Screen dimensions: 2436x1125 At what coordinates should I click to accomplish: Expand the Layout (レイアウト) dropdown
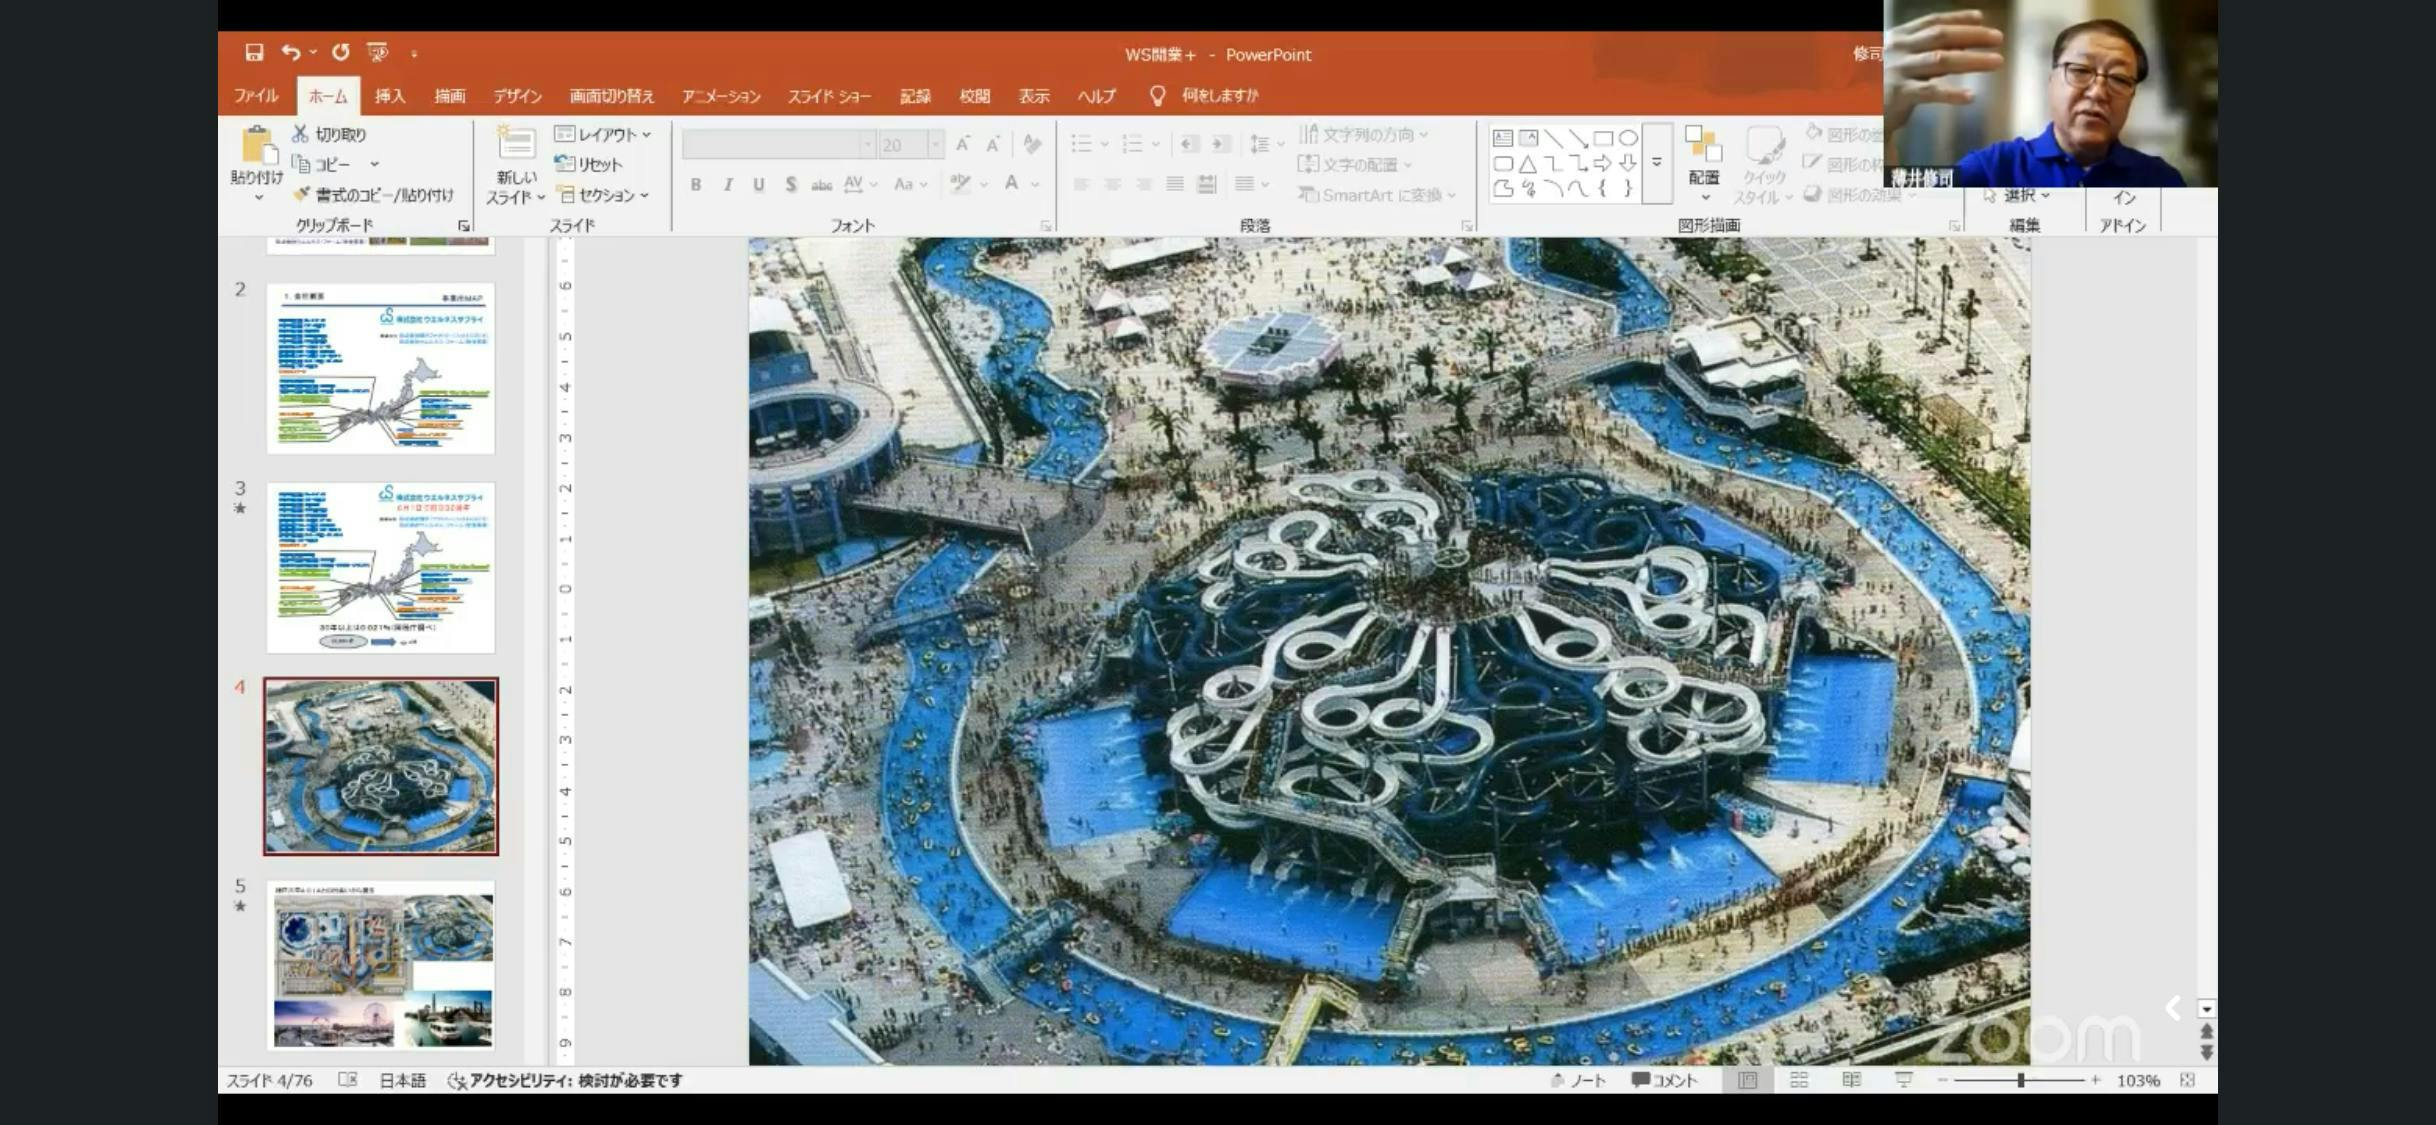(604, 134)
